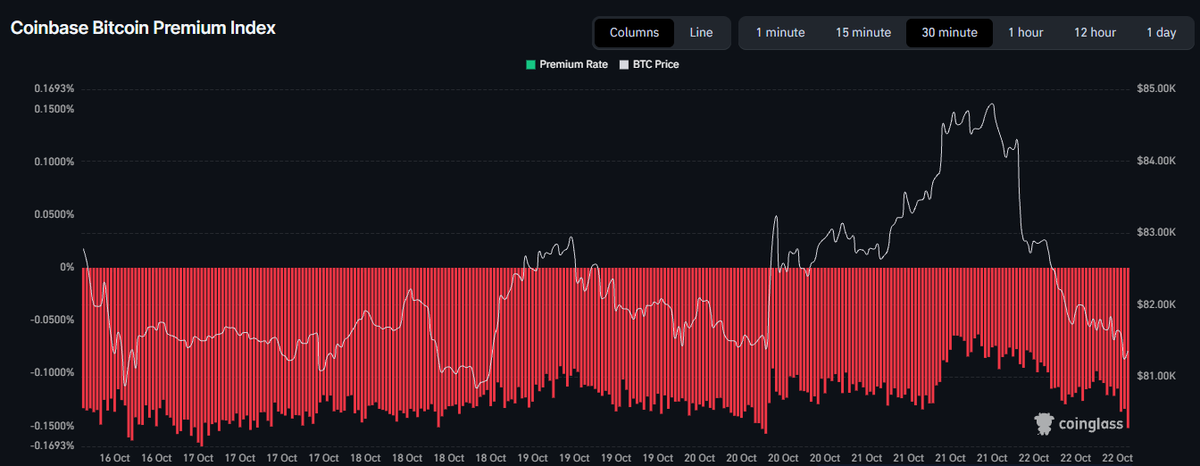This screenshot has height=466, width=1200.
Task: Click the -0.0500% axis label
Action: click(x=52, y=320)
